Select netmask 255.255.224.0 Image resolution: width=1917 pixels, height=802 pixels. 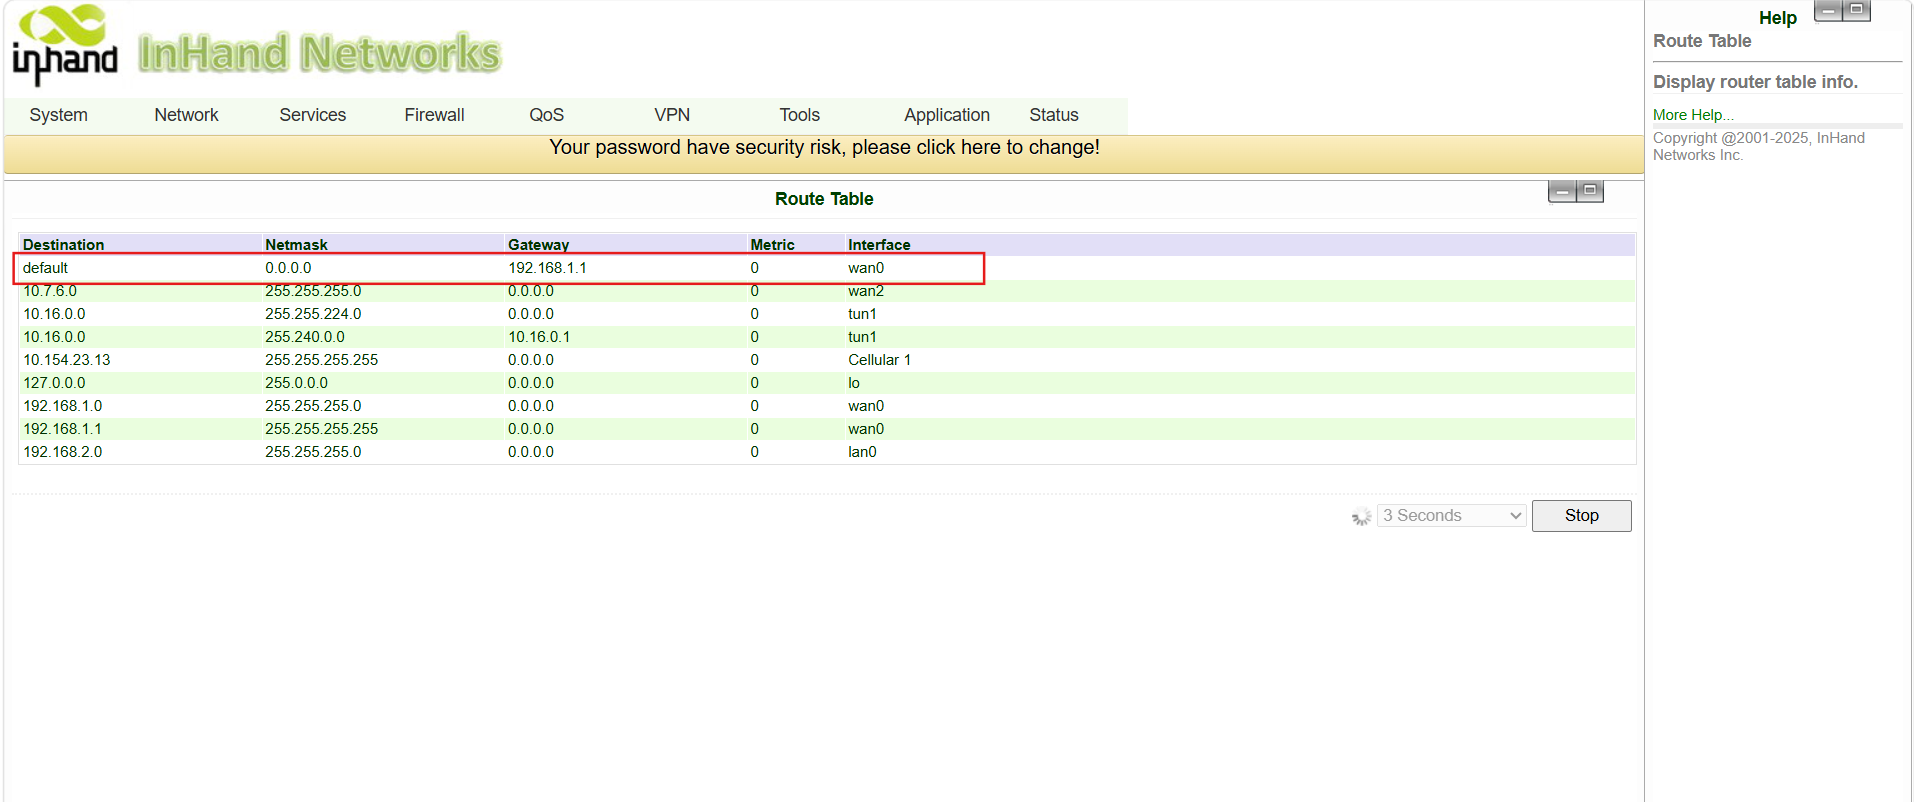[x=313, y=314]
